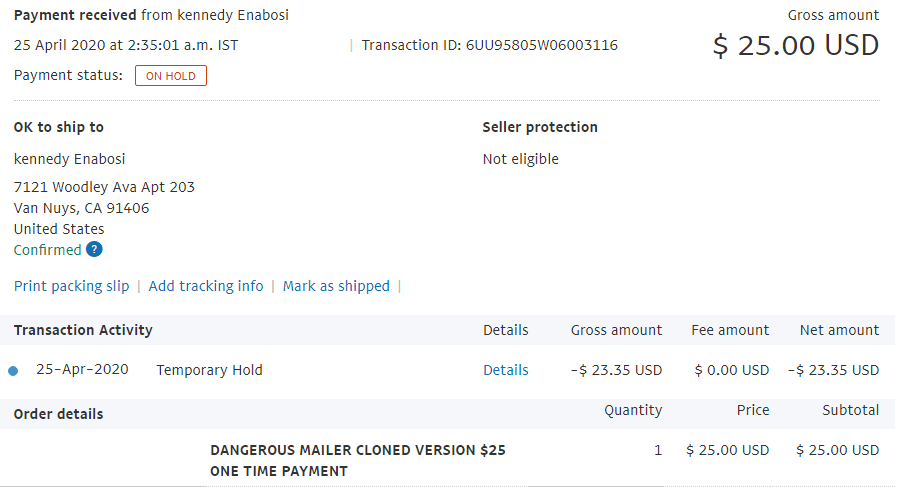Click the Subtotal column header
This screenshot has height=487, width=910.
pyautogui.click(x=850, y=410)
